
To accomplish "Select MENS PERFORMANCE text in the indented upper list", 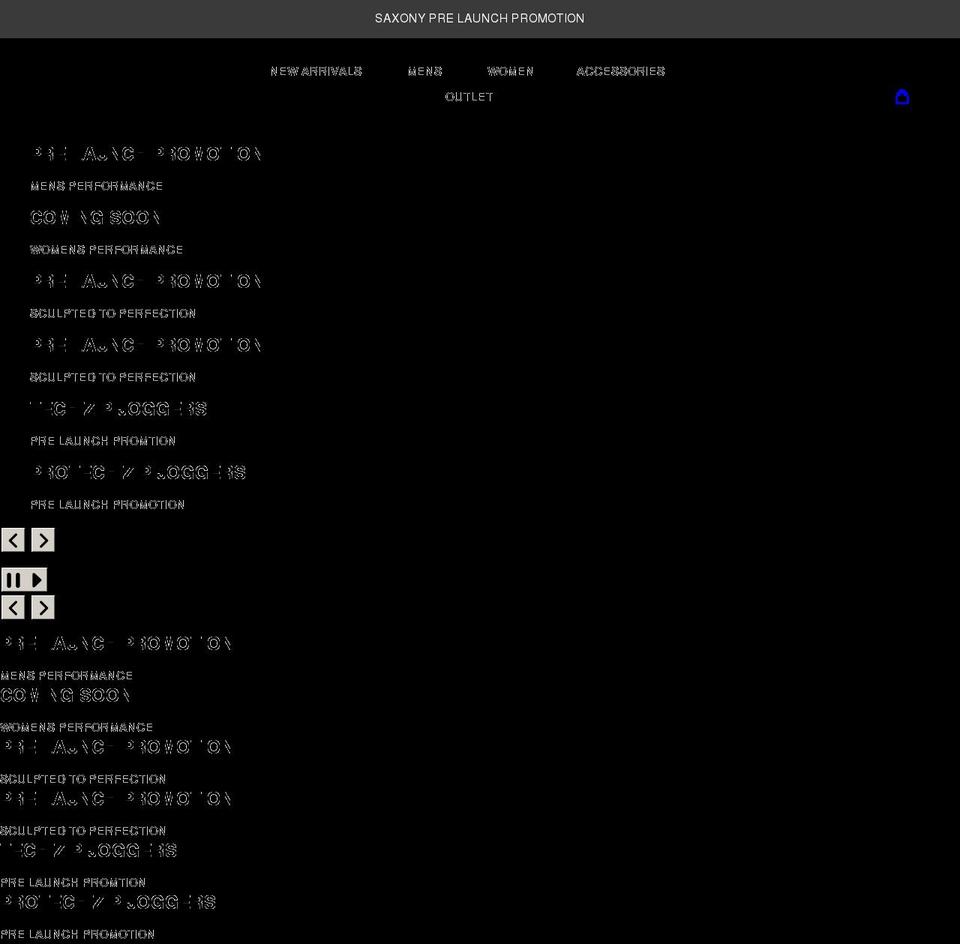I will click(x=96, y=186).
